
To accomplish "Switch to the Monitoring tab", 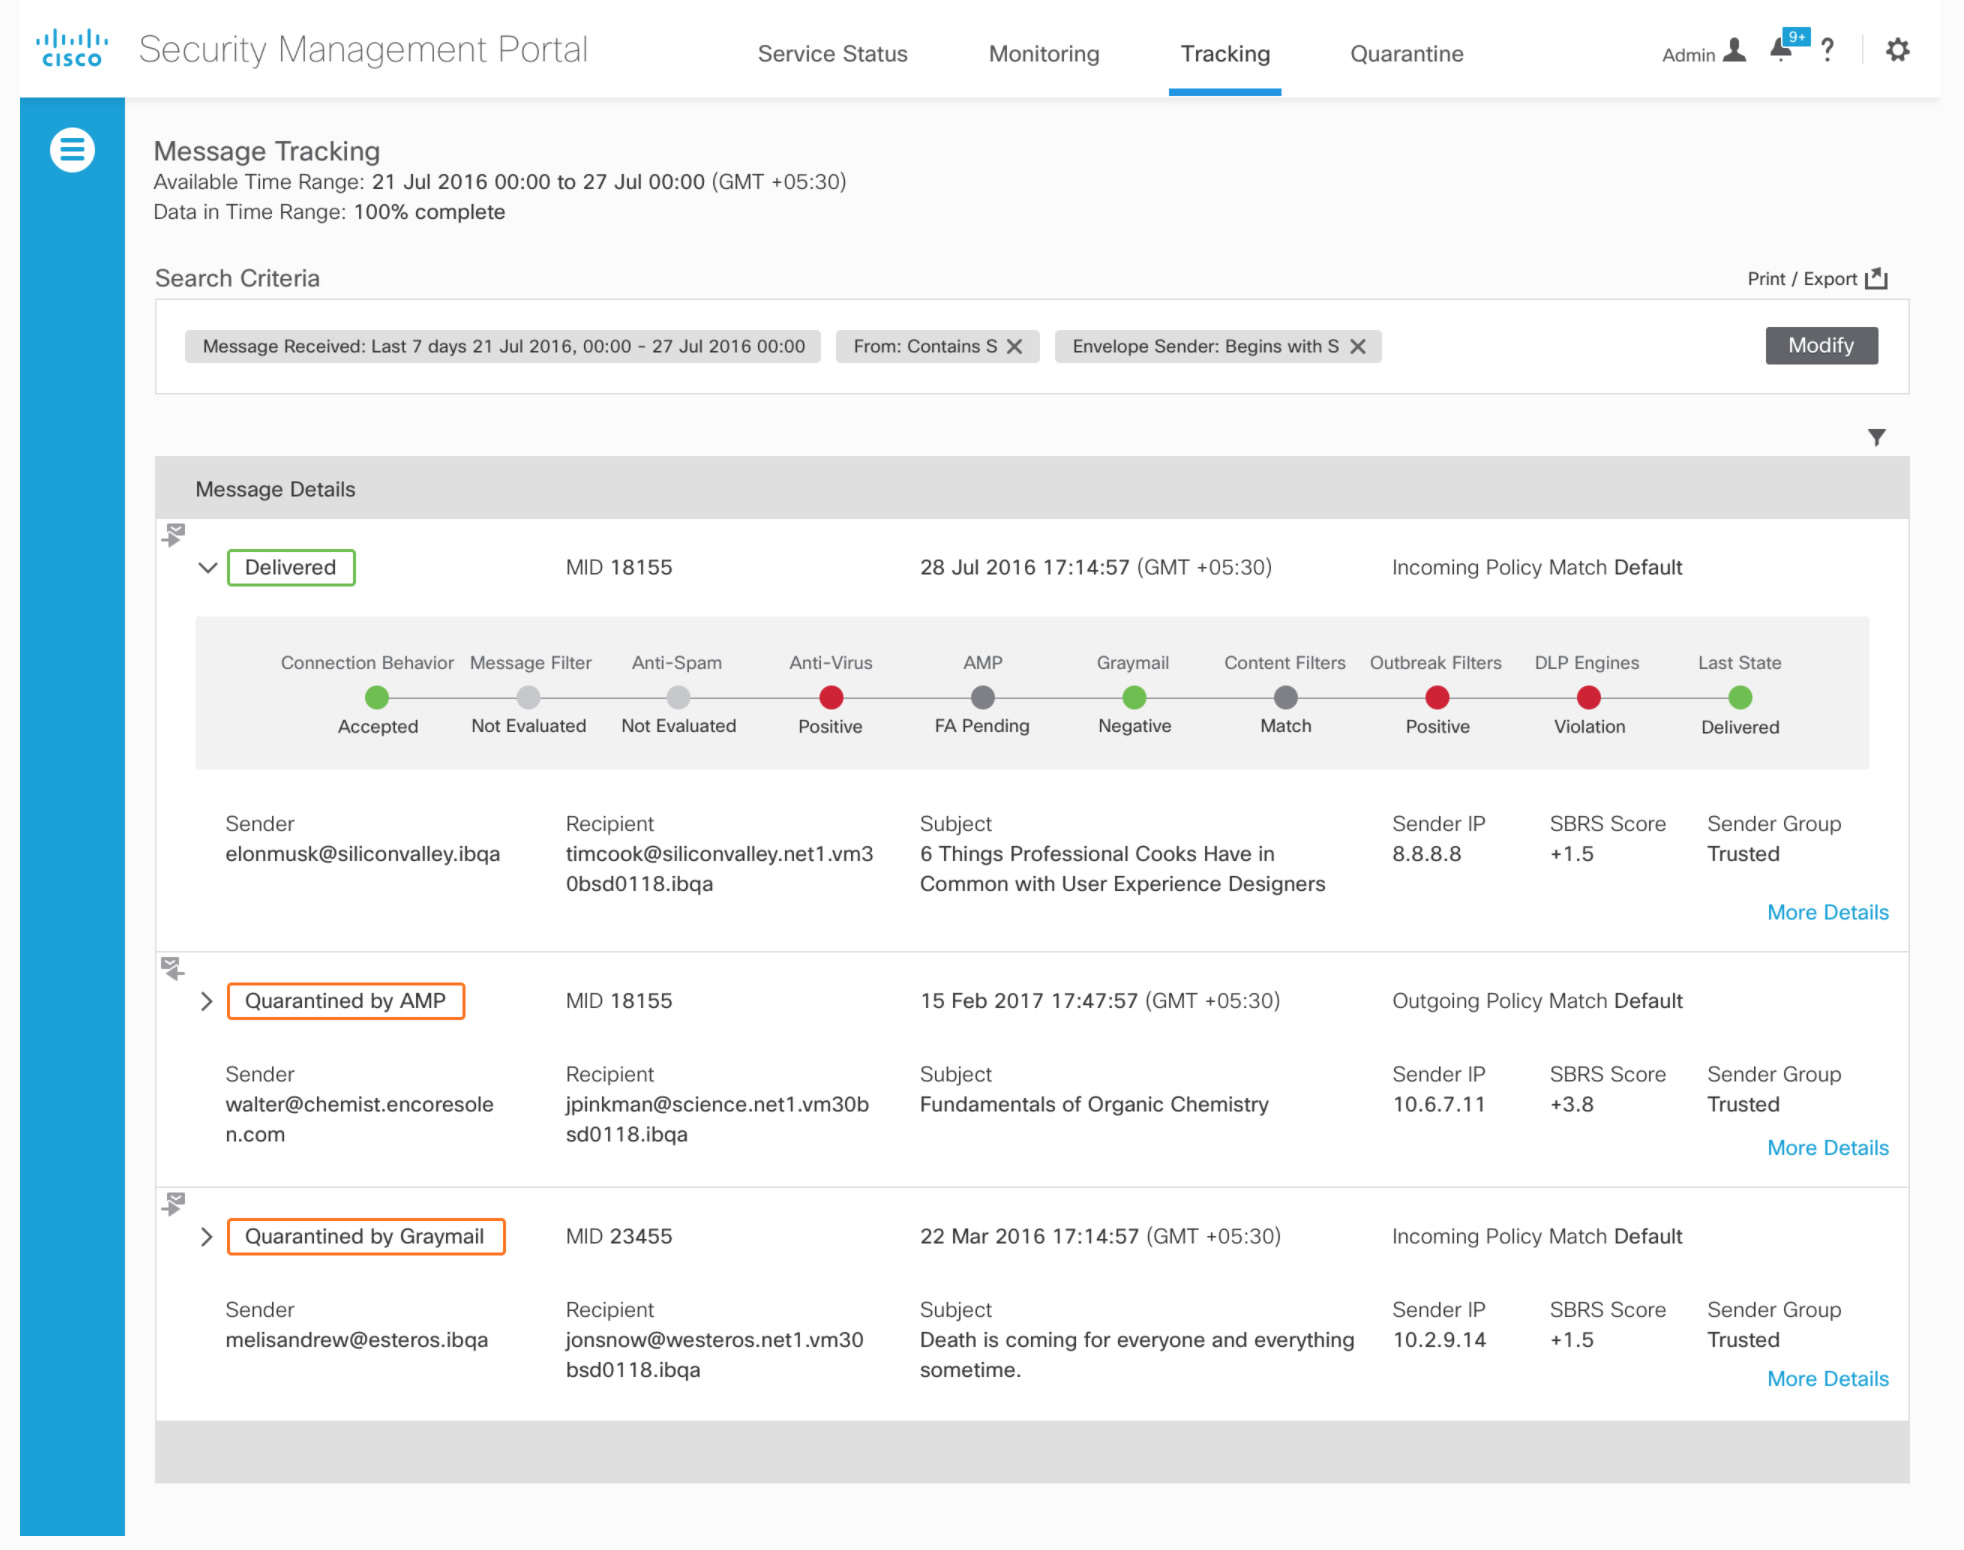I will [x=1043, y=54].
